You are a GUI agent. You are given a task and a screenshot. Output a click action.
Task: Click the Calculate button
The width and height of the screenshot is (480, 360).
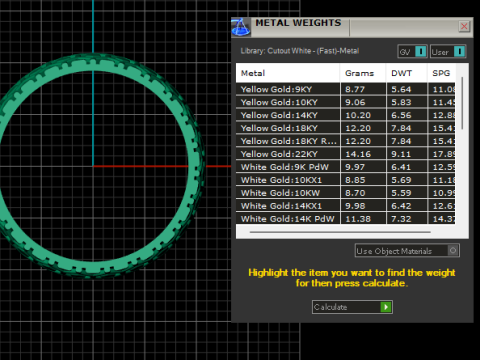[352, 307]
